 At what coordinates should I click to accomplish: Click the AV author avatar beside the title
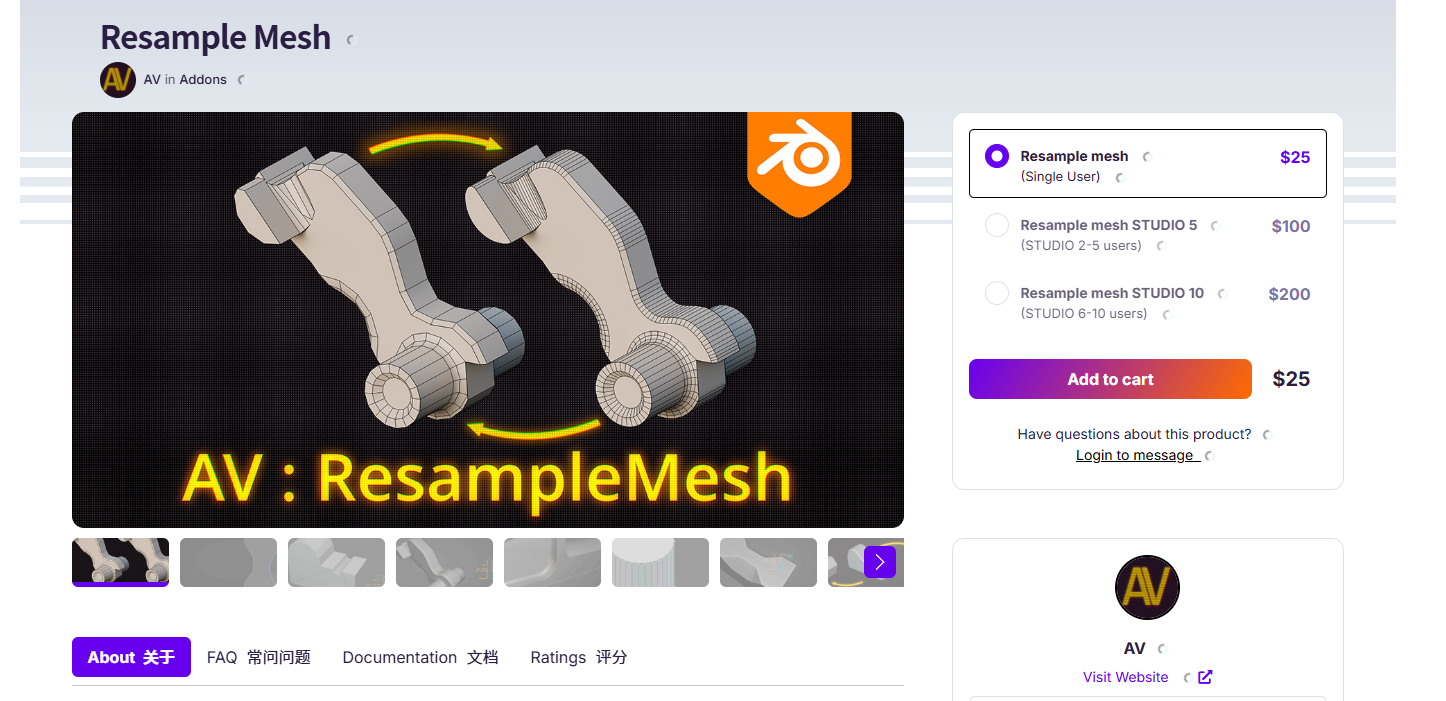[118, 80]
